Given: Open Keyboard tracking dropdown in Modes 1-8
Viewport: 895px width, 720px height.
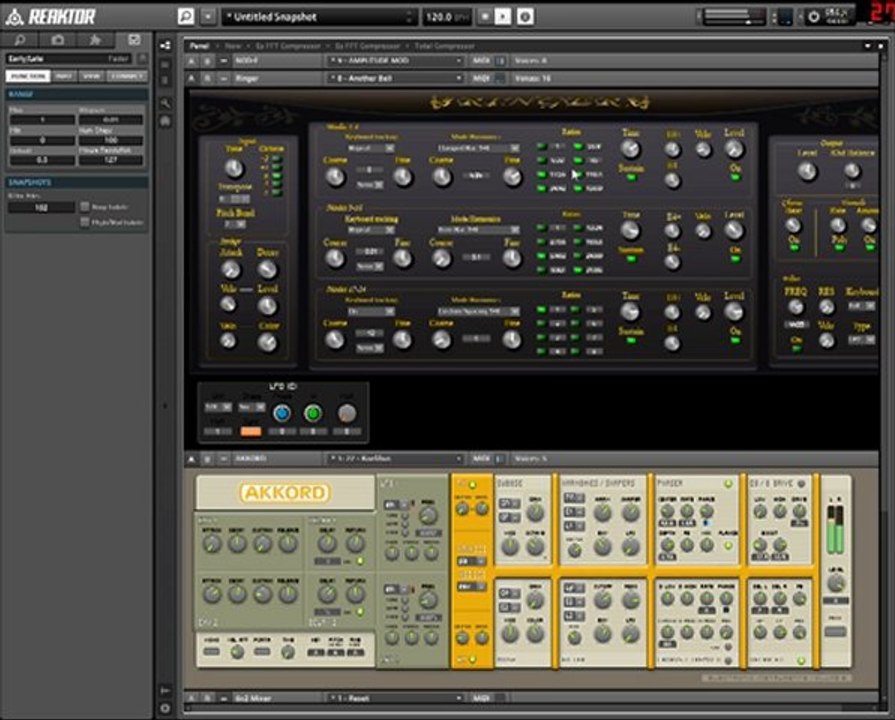Looking at the screenshot, I should click(x=370, y=148).
